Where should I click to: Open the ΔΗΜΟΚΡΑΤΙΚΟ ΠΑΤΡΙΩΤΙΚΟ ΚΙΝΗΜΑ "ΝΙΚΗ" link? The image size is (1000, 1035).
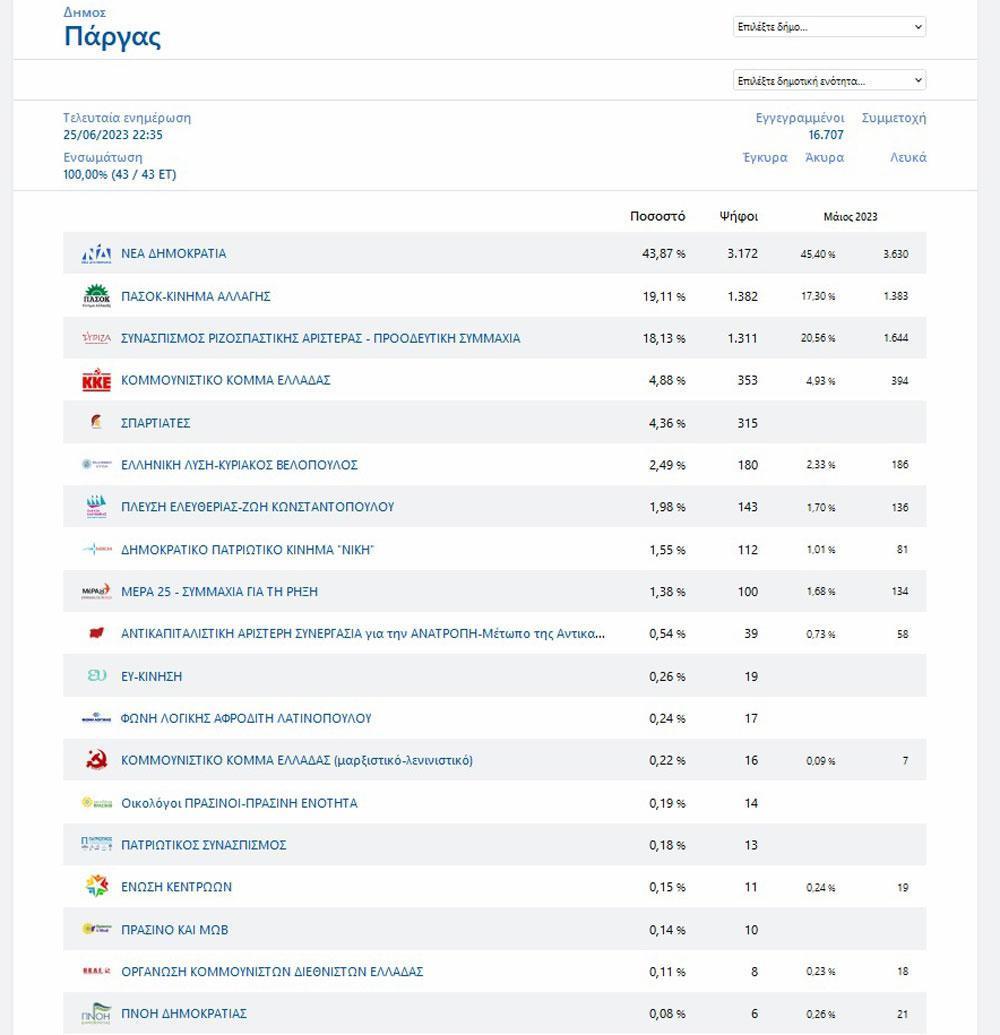tap(248, 549)
